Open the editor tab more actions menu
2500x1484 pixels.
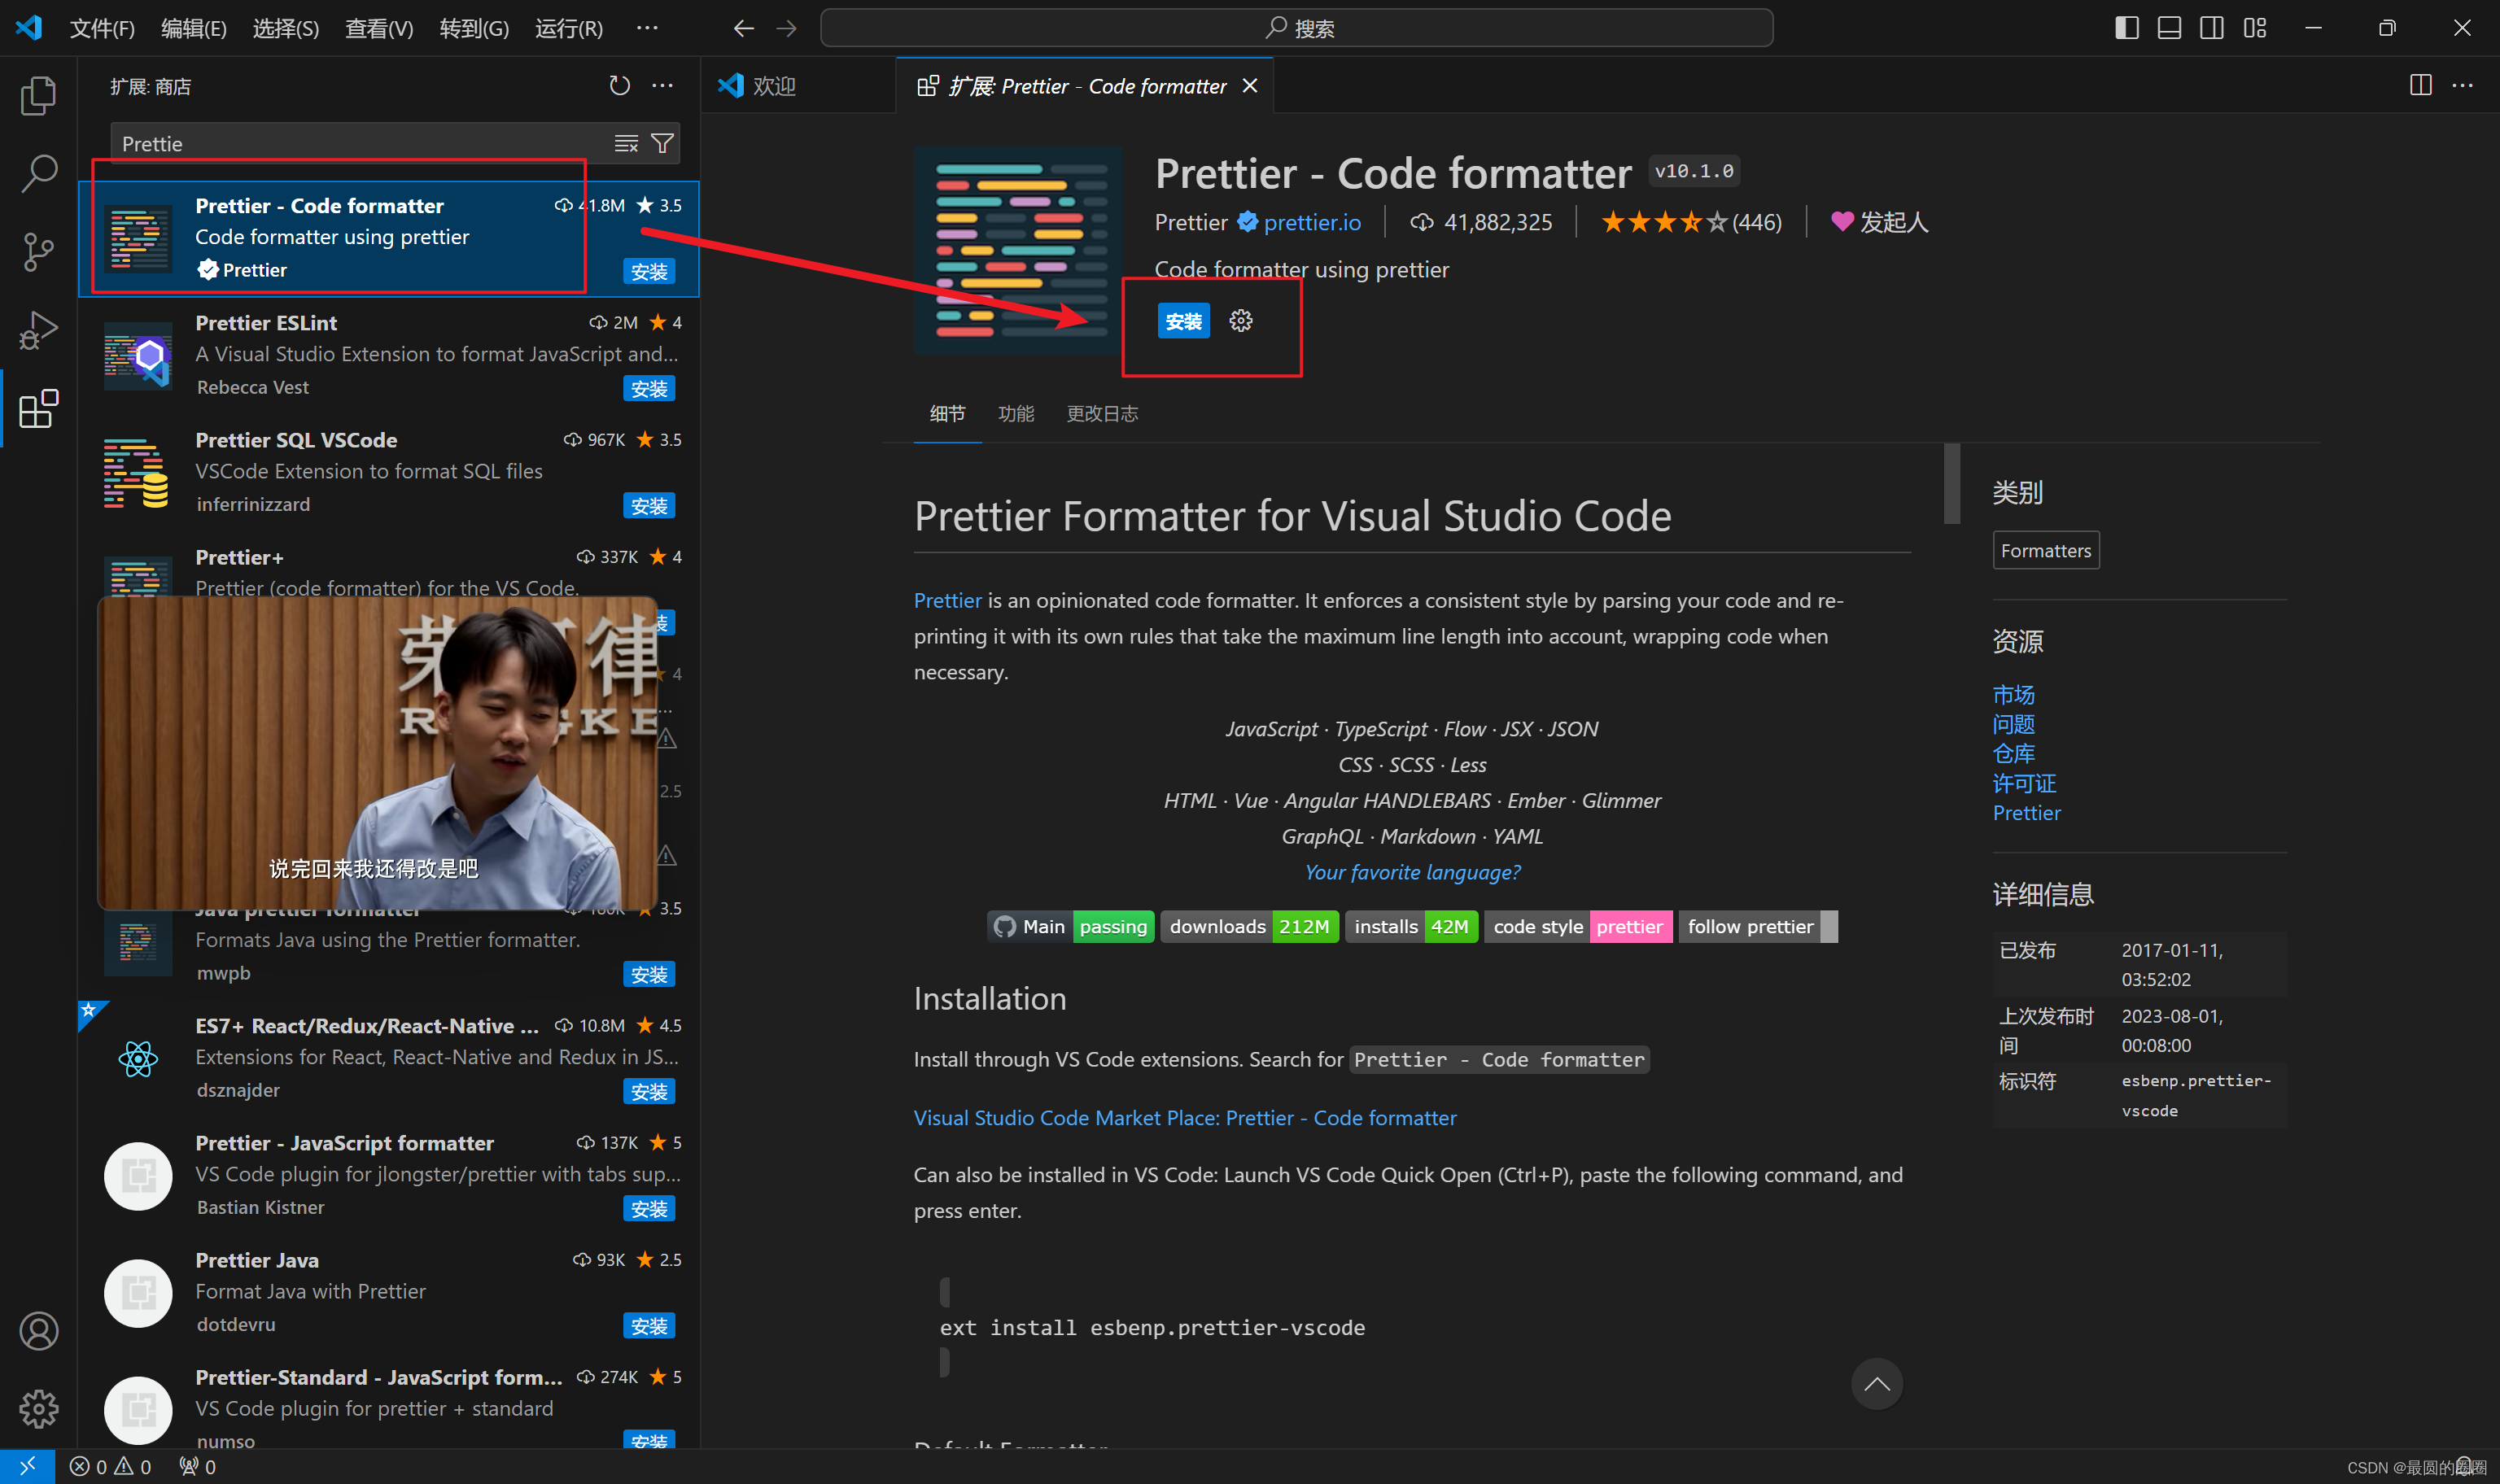[x=2463, y=86]
